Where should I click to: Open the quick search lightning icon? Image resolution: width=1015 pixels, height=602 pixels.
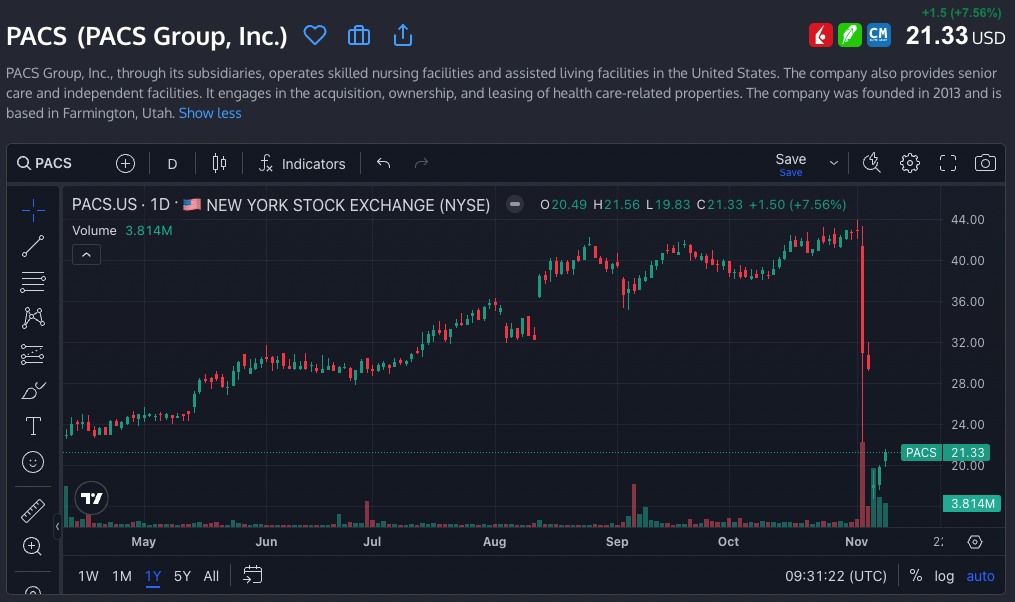(872, 163)
